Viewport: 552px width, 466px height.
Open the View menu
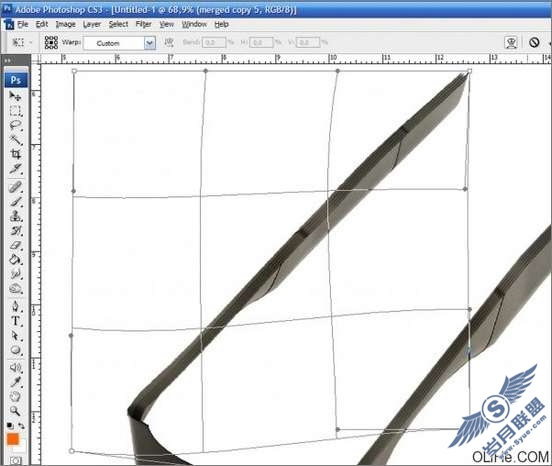(x=167, y=24)
